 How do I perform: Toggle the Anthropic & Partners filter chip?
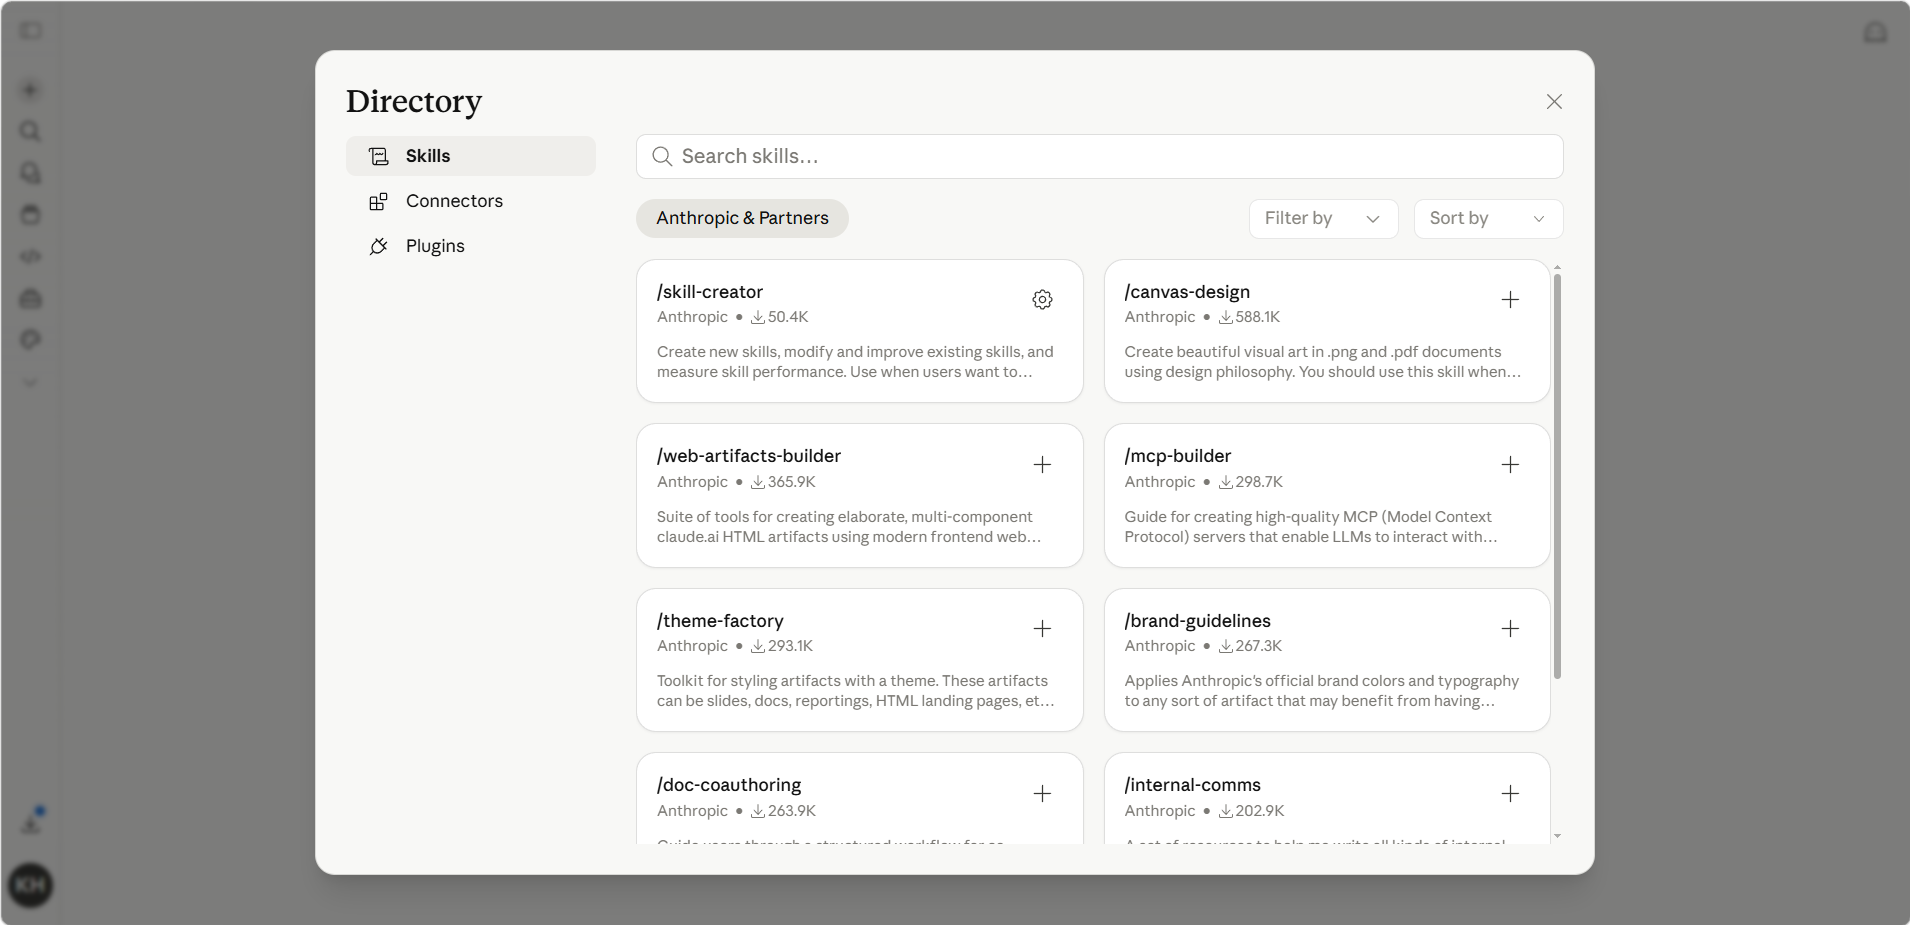742,218
